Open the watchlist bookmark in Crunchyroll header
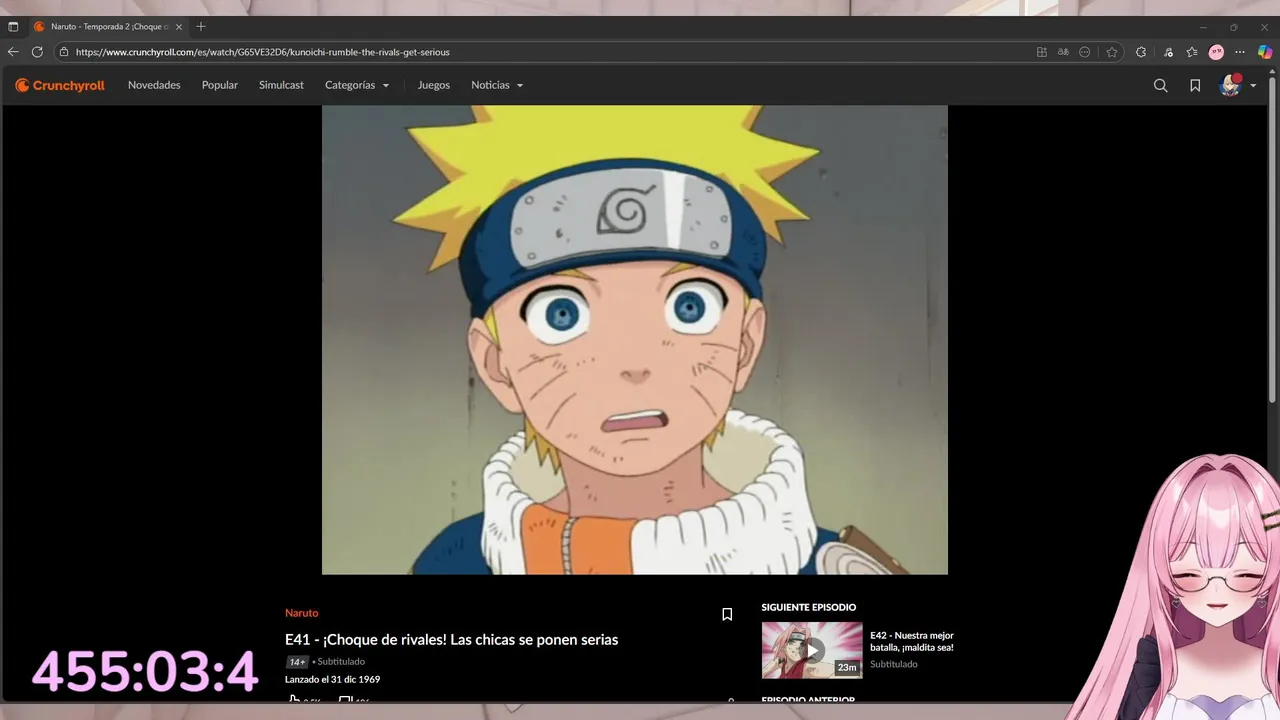The image size is (1280, 720). (1195, 85)
